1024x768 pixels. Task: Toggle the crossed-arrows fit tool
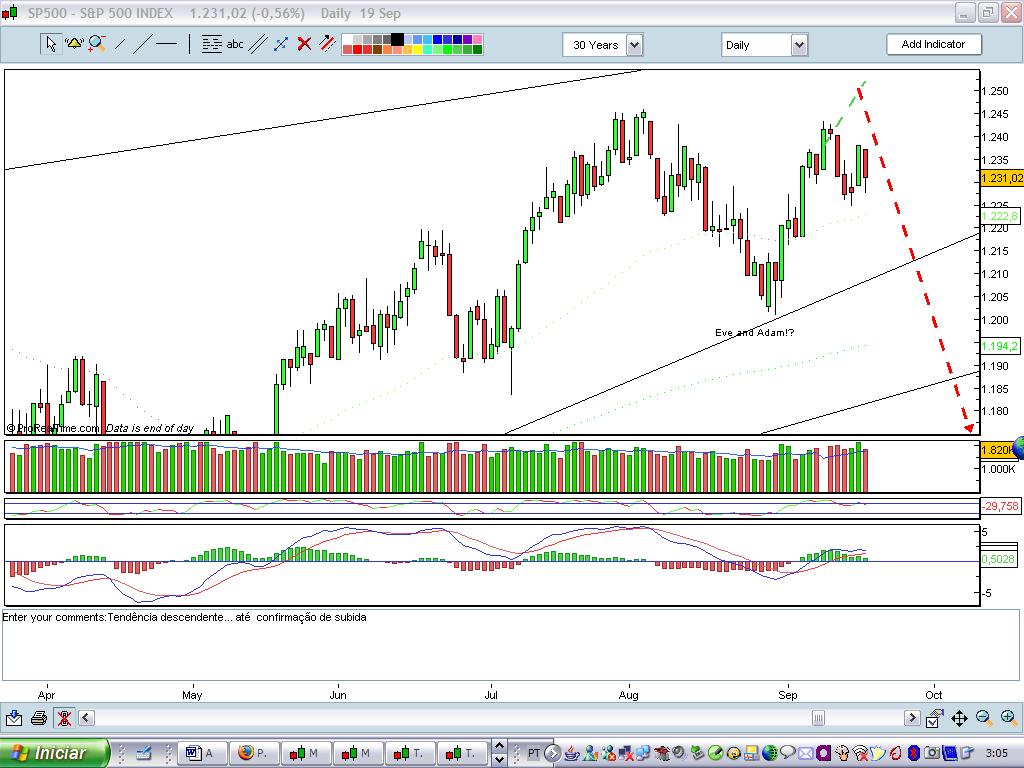pyautogui.click(x=959, y=716)
